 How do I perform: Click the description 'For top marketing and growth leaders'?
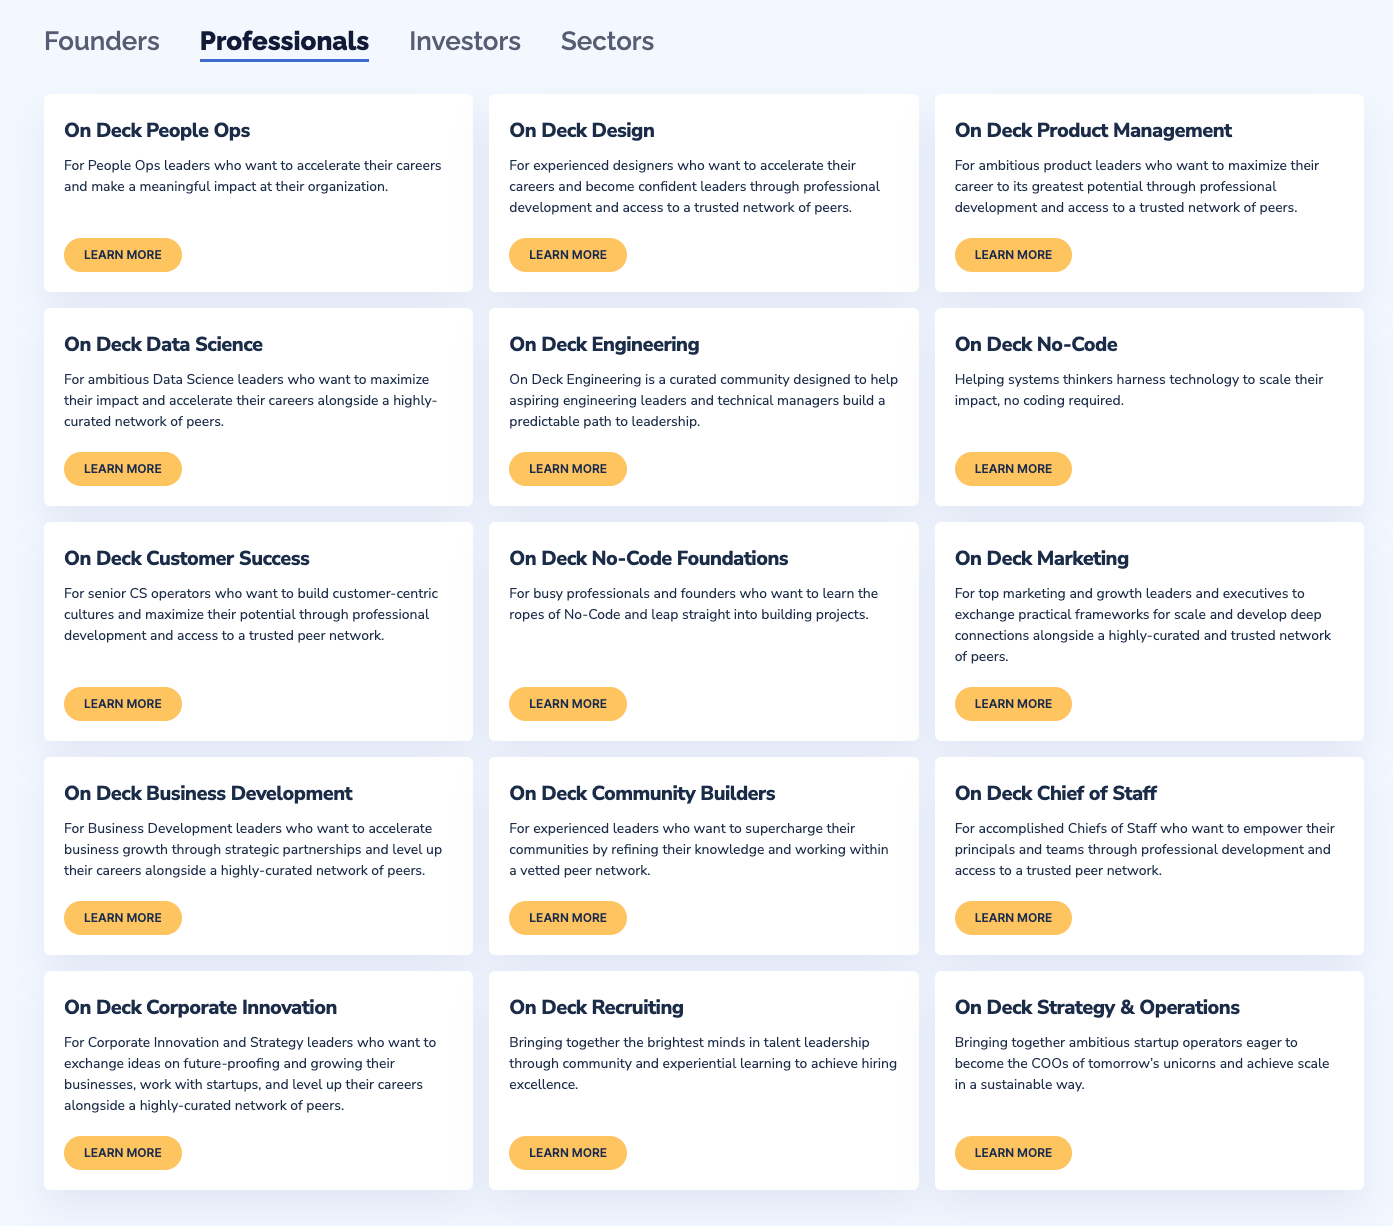[1143, 625]
